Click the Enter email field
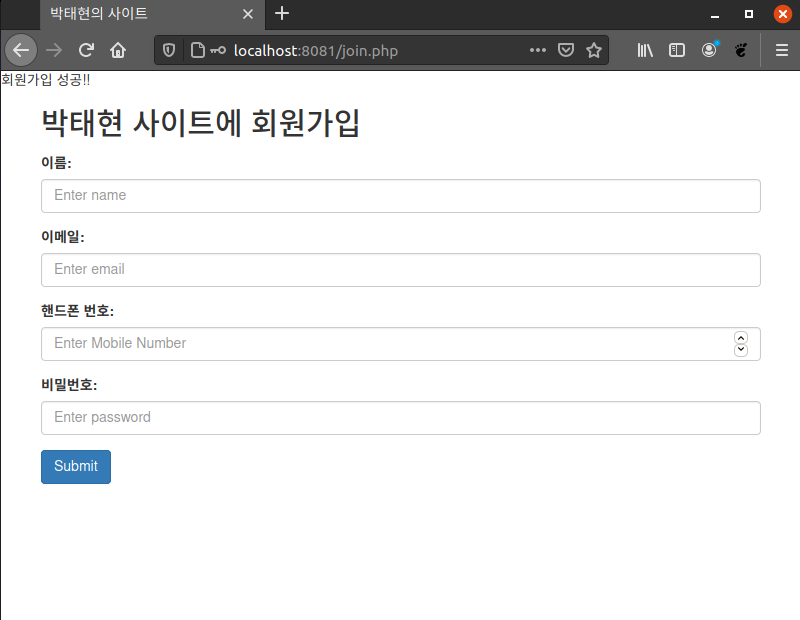 pyautogui.click(x=401, y=270)
